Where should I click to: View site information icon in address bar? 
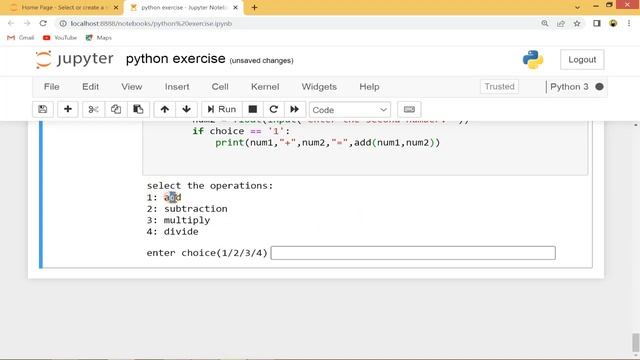pyautogui.click(x=63, y=24)
